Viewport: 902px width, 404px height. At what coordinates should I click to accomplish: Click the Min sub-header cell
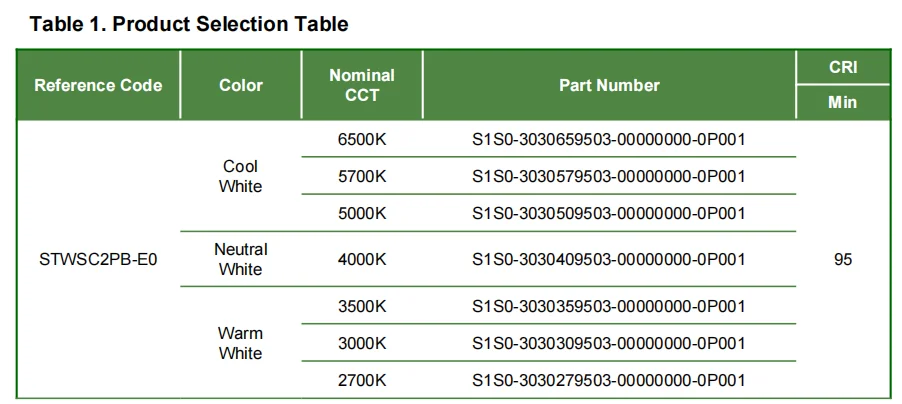coord(843,102)
